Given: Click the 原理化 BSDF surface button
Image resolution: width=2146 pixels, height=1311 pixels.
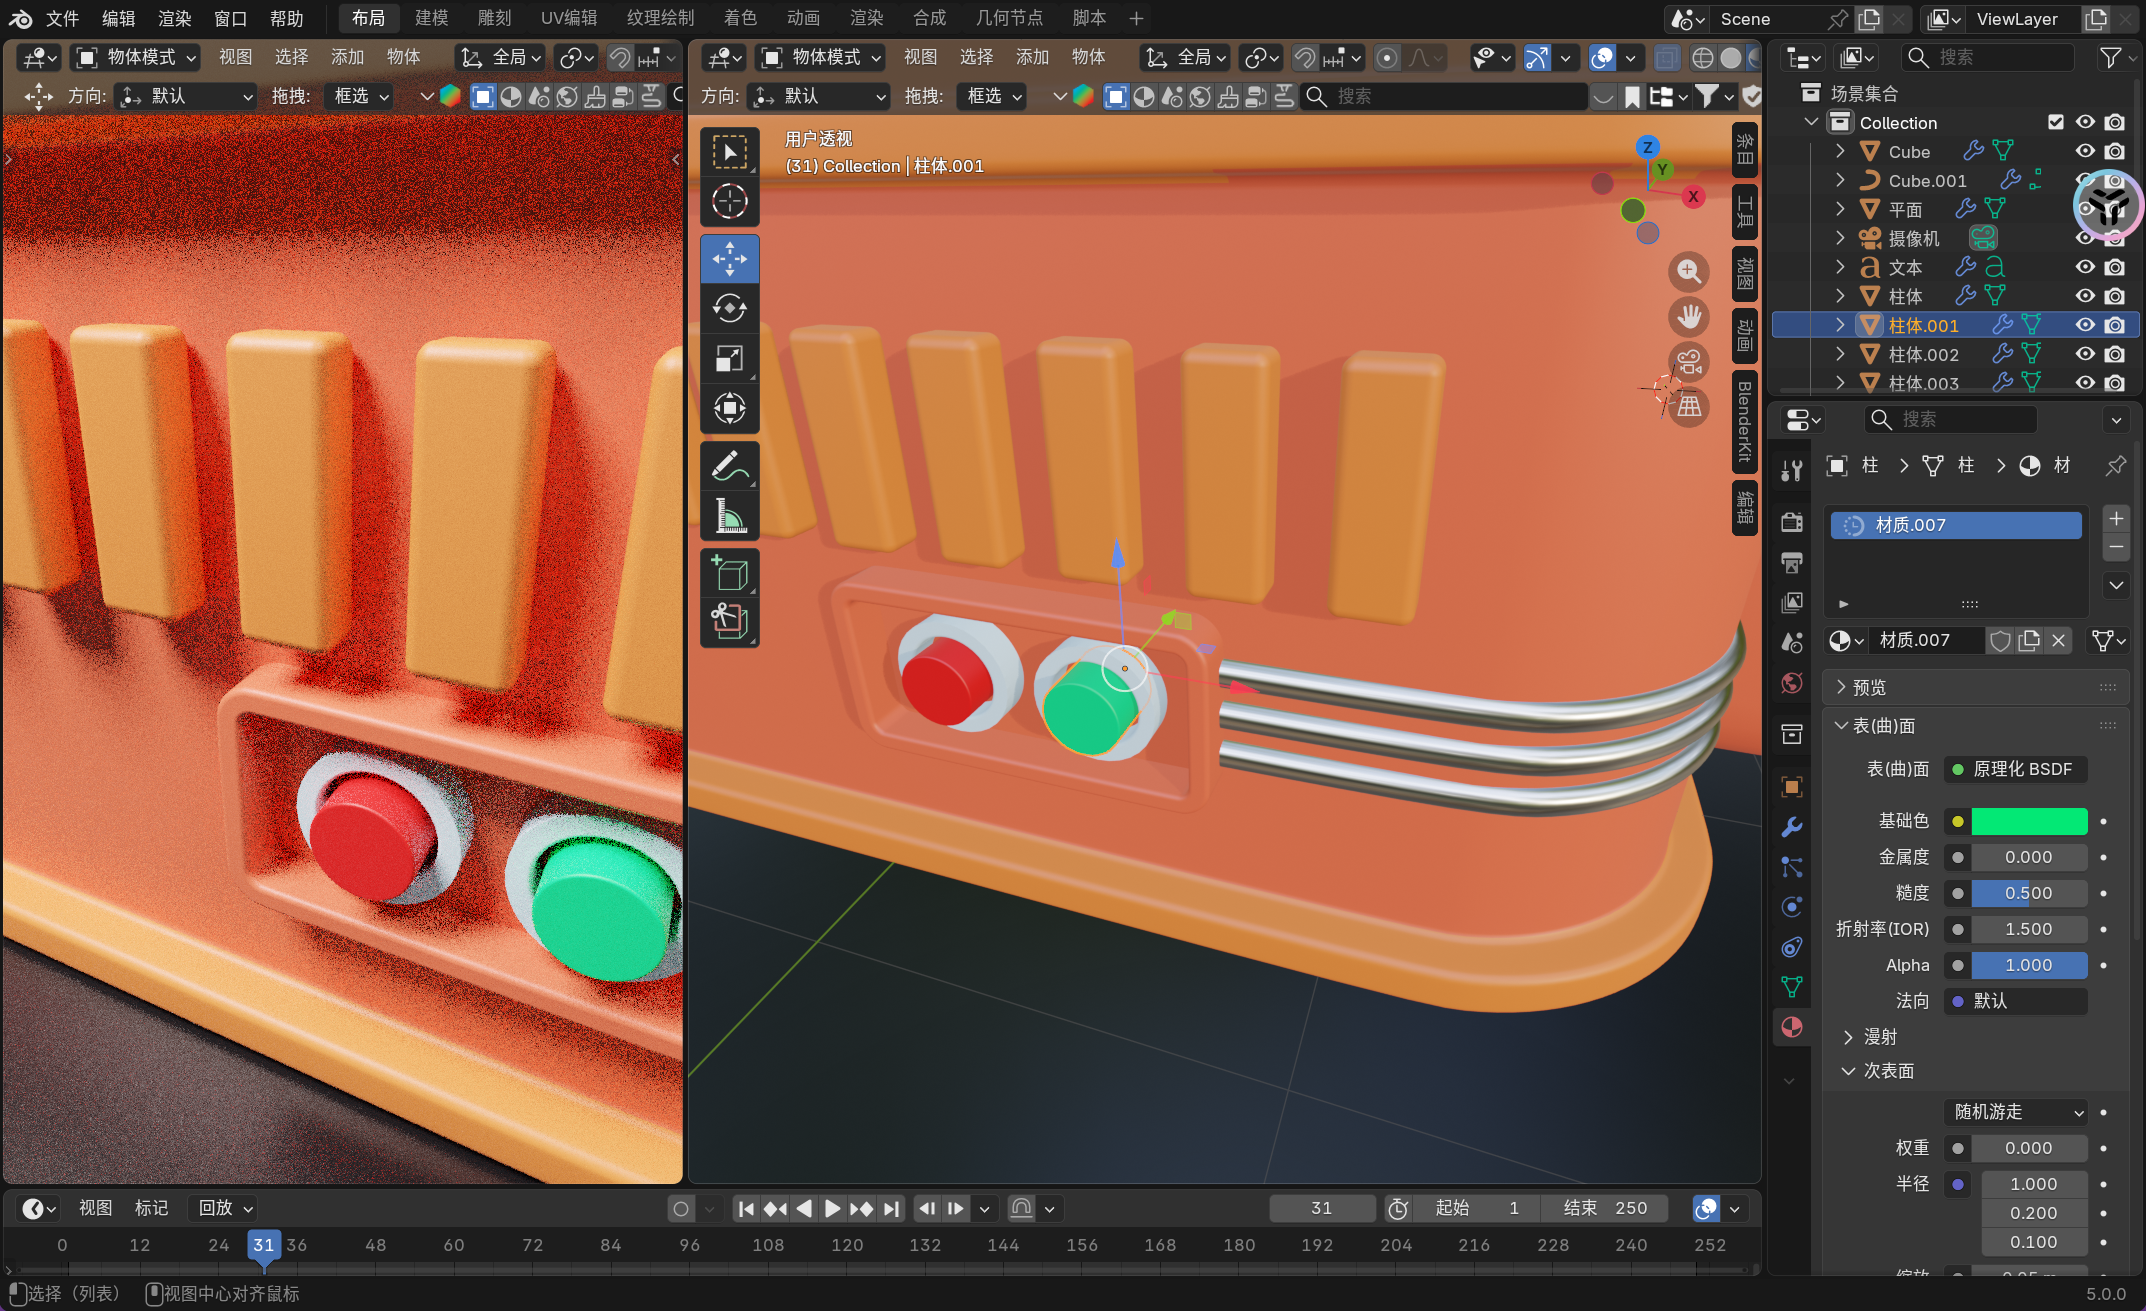Looking at the screenshot, I should 2015,769.
